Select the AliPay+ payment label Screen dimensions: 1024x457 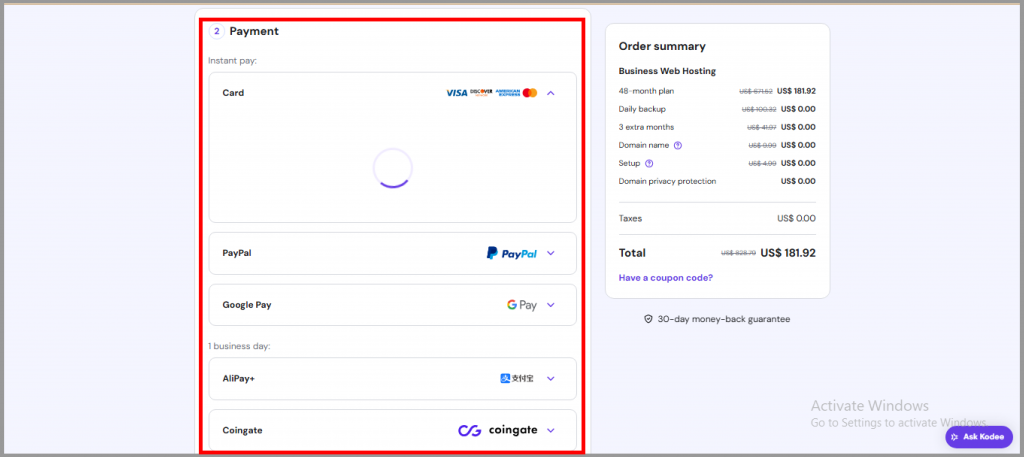[238, 379]
